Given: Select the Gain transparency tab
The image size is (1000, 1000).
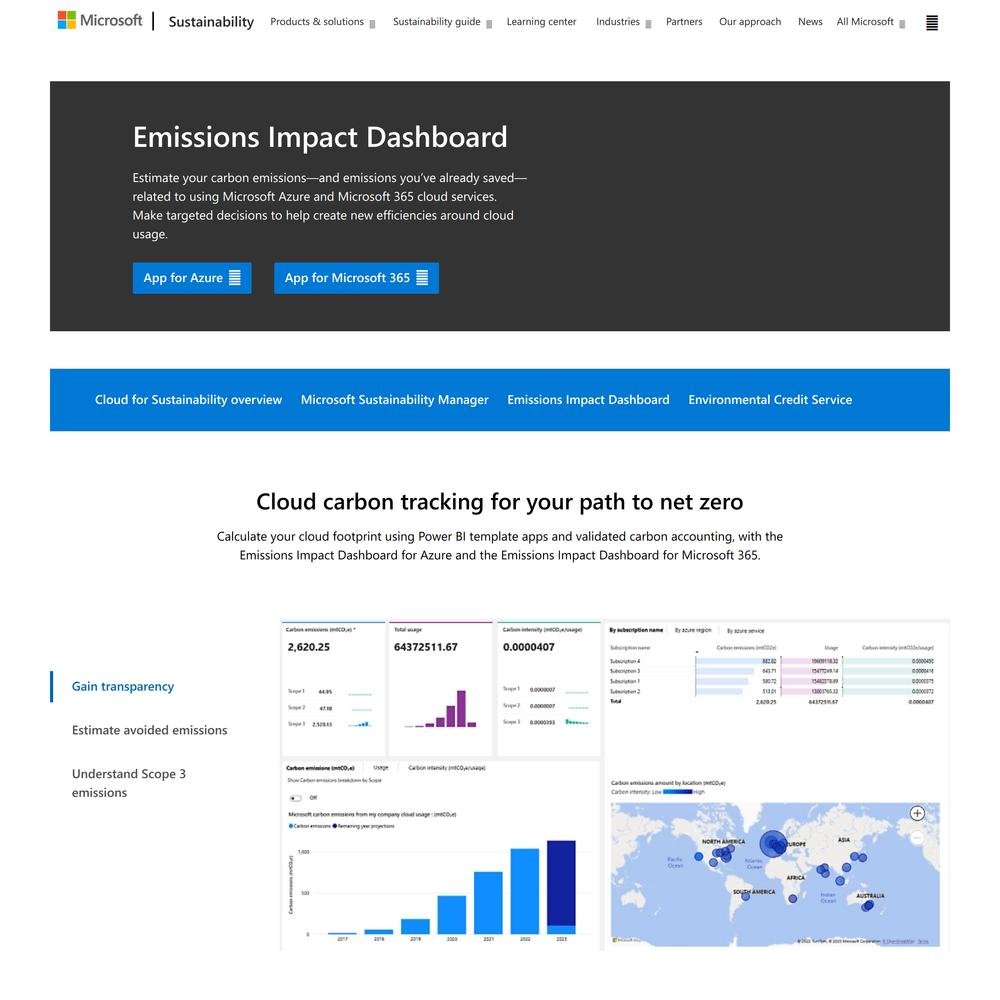Looking at the screenshot, I should pyautogui.click(x=122, y=686).
